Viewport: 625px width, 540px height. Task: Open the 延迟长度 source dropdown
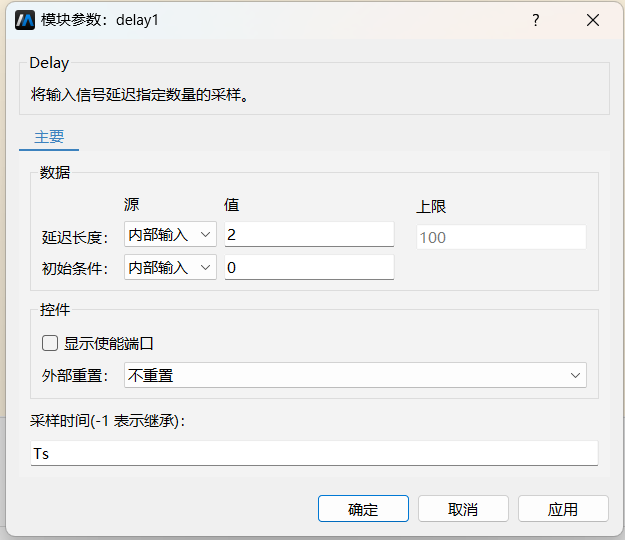tap(170, 234)
